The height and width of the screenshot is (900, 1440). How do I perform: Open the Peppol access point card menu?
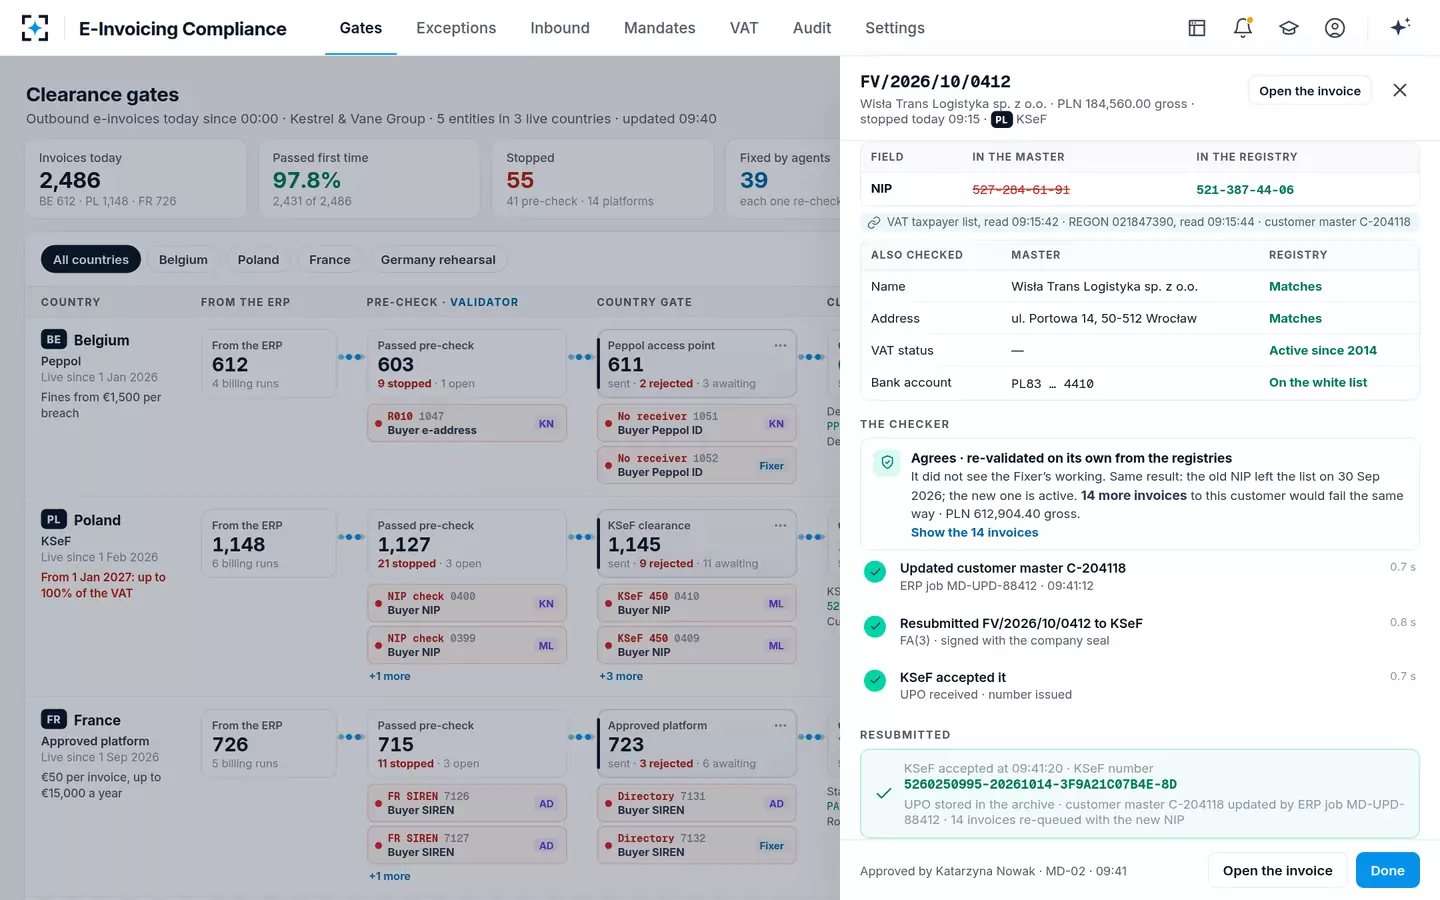(x=780, y=346)
